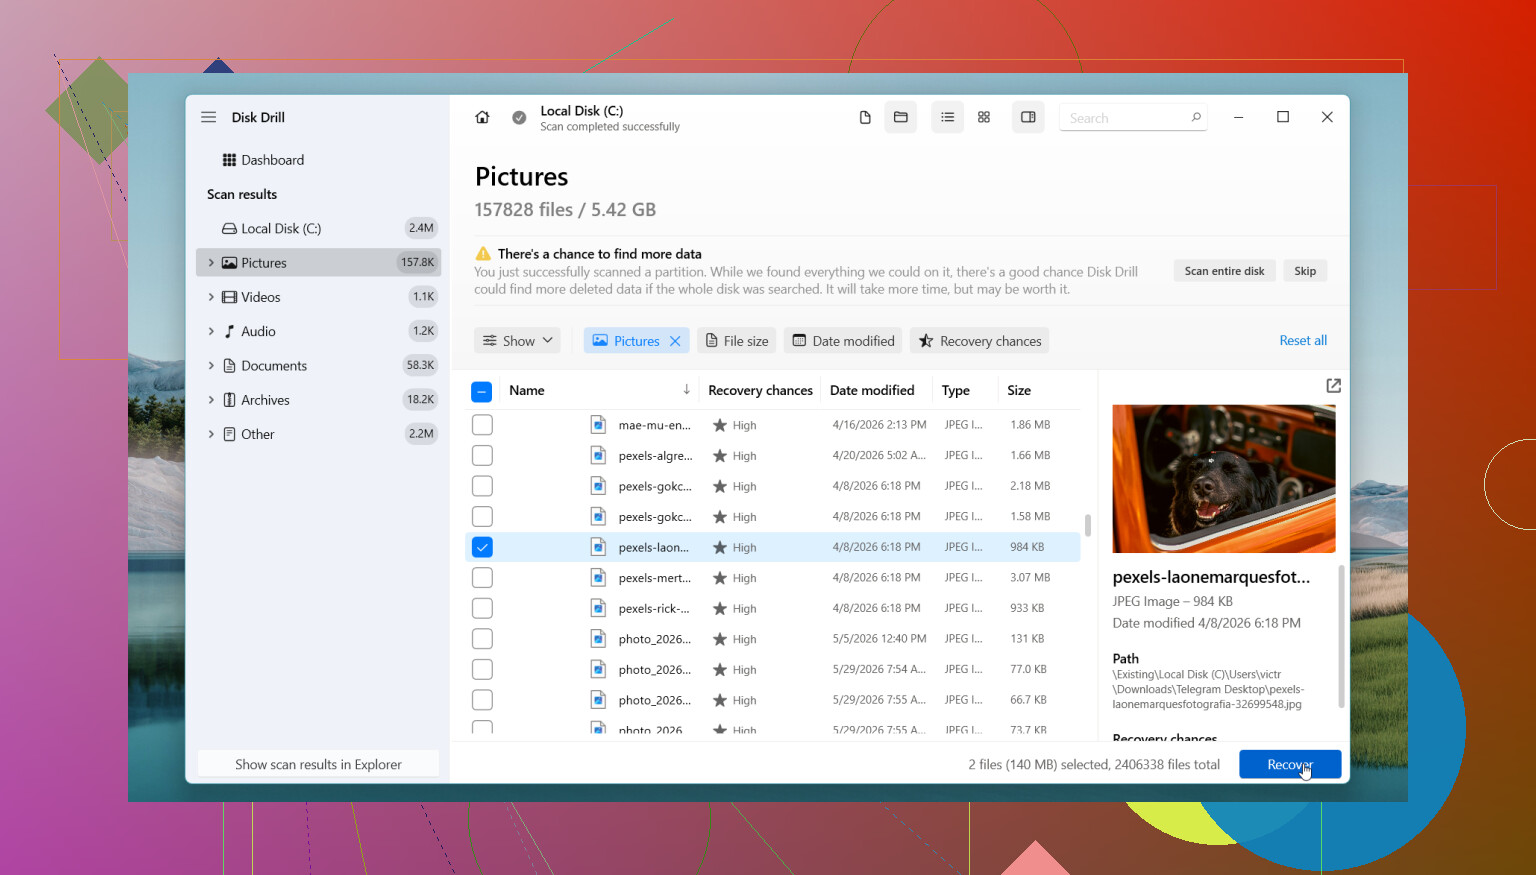Click Scan entire disk button
The image size is (1536, 875).
click(1224, 271)
